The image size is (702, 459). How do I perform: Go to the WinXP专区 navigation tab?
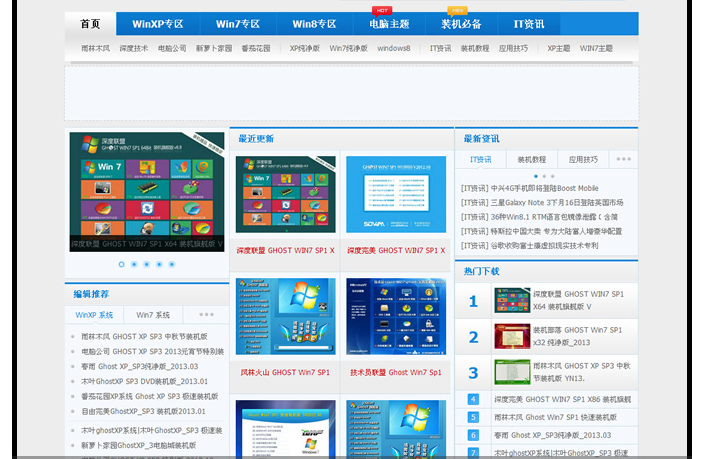click(158, 24)
